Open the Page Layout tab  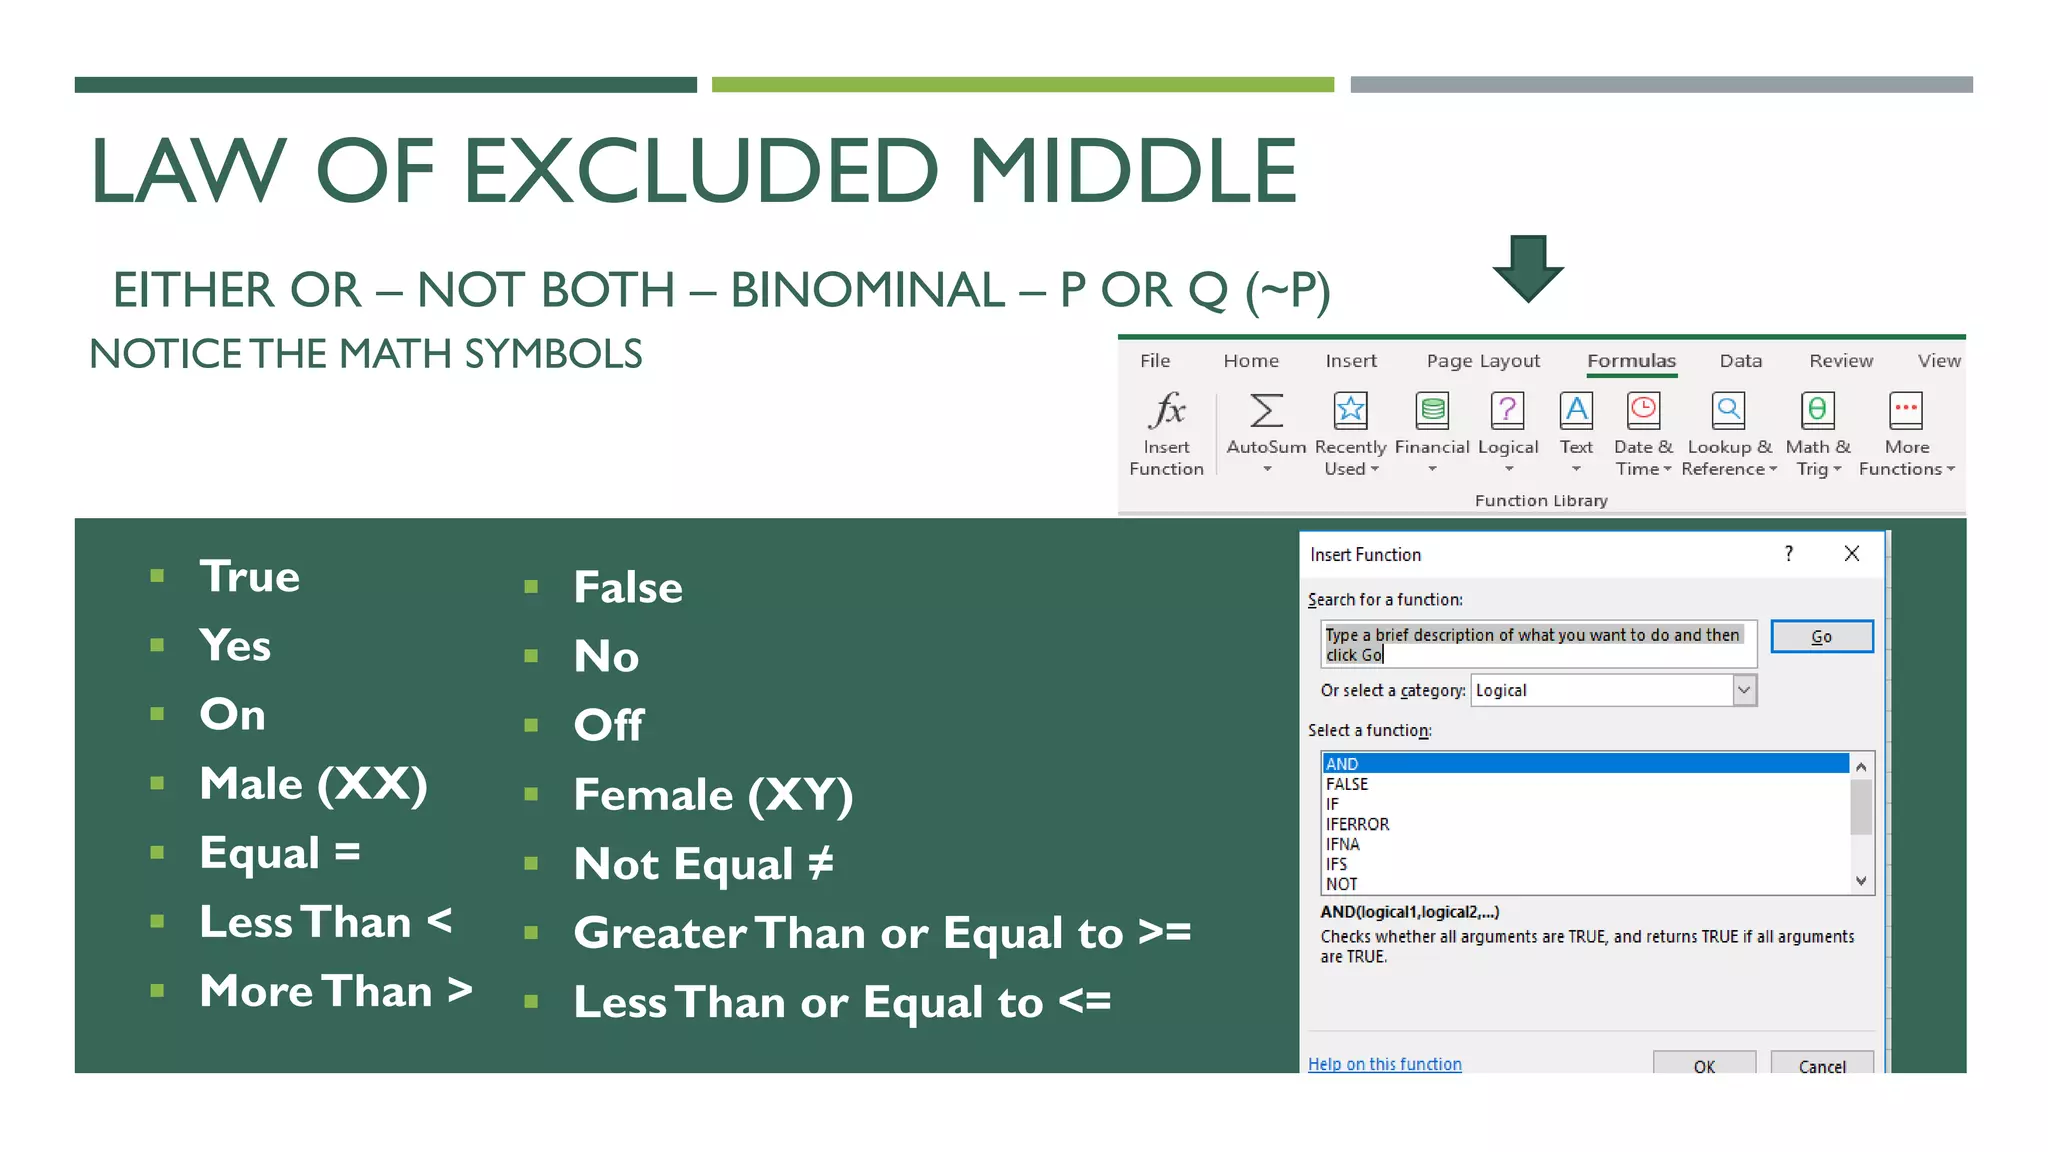1483,361
